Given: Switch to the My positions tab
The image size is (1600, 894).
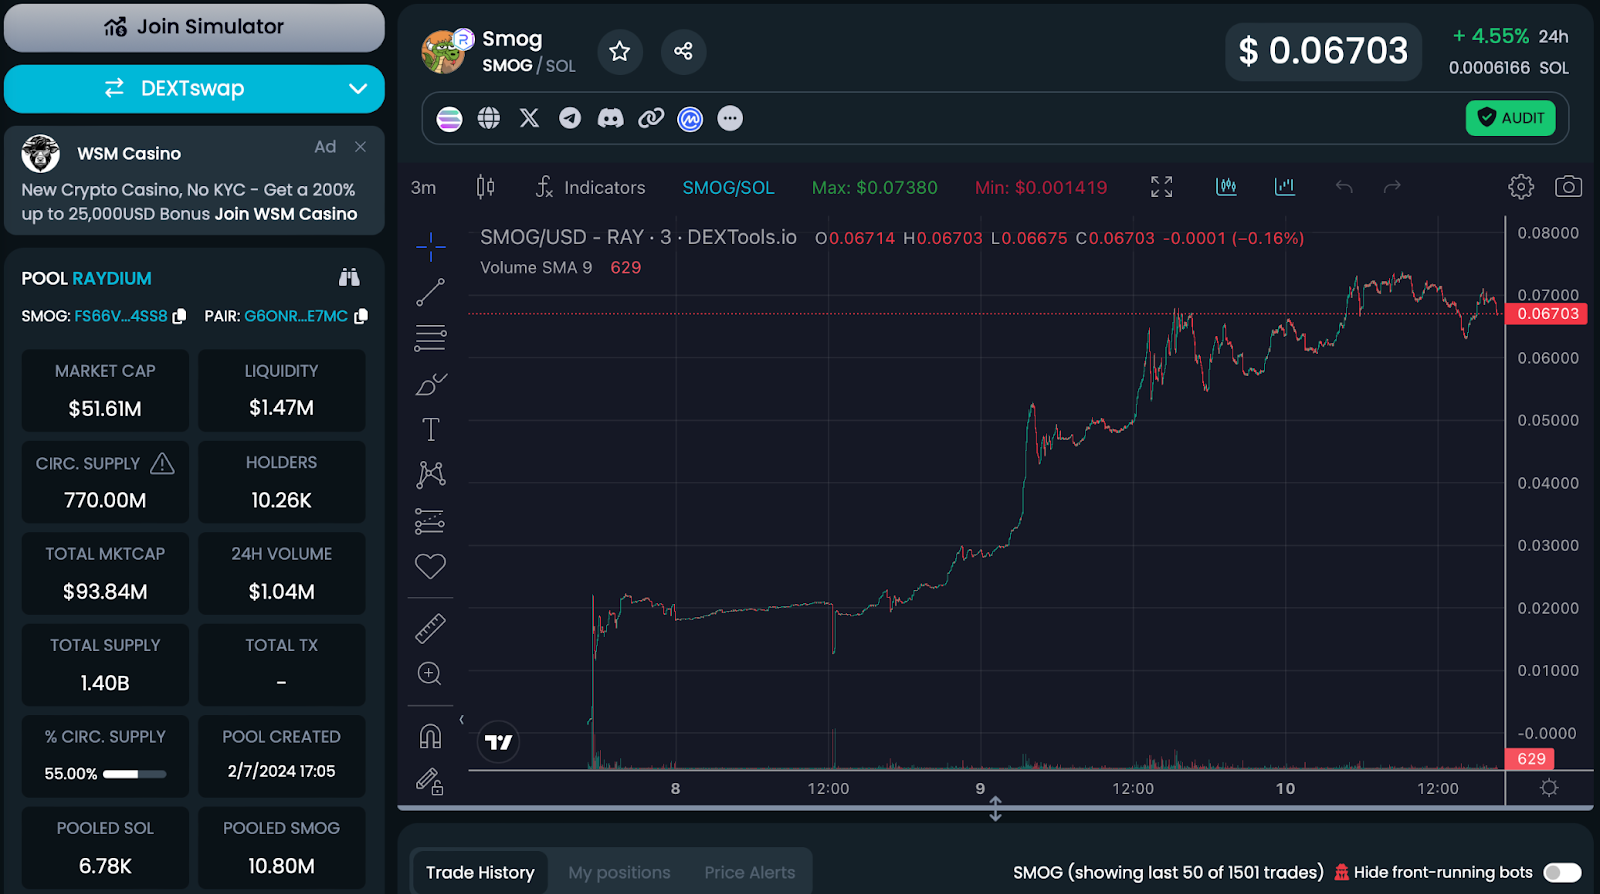Looking at the screenshot, I should coord(620,873).
